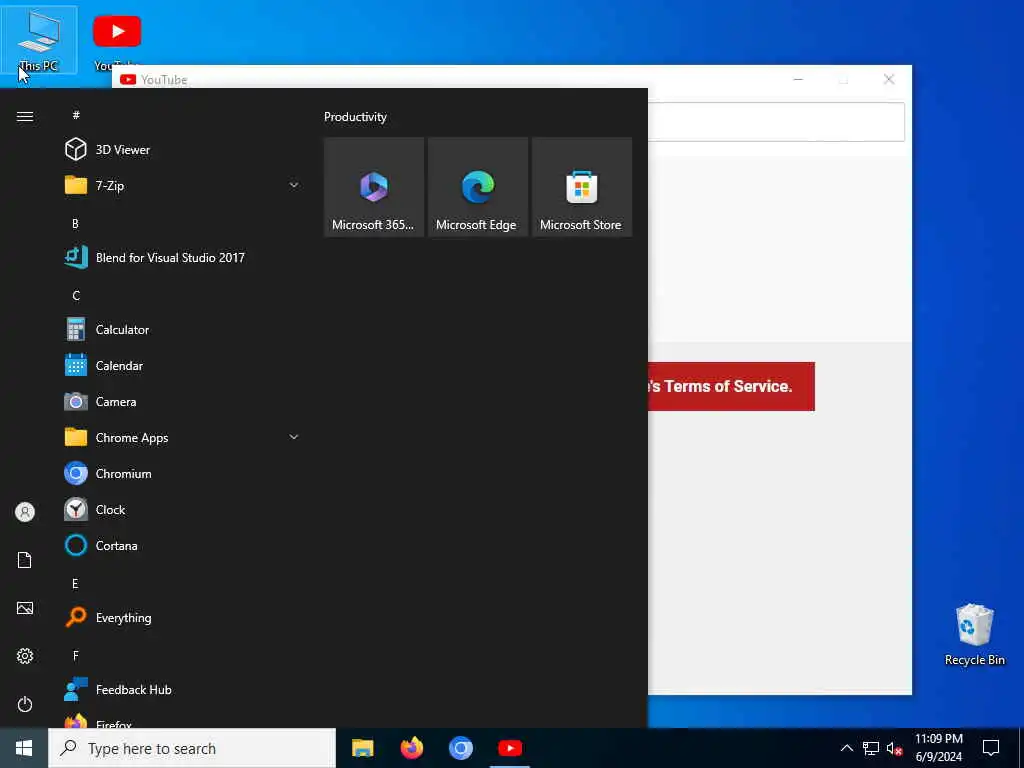Open the Microsoft Store tile
This screenshot has height=768, width=1024.
tap(582, 187)
